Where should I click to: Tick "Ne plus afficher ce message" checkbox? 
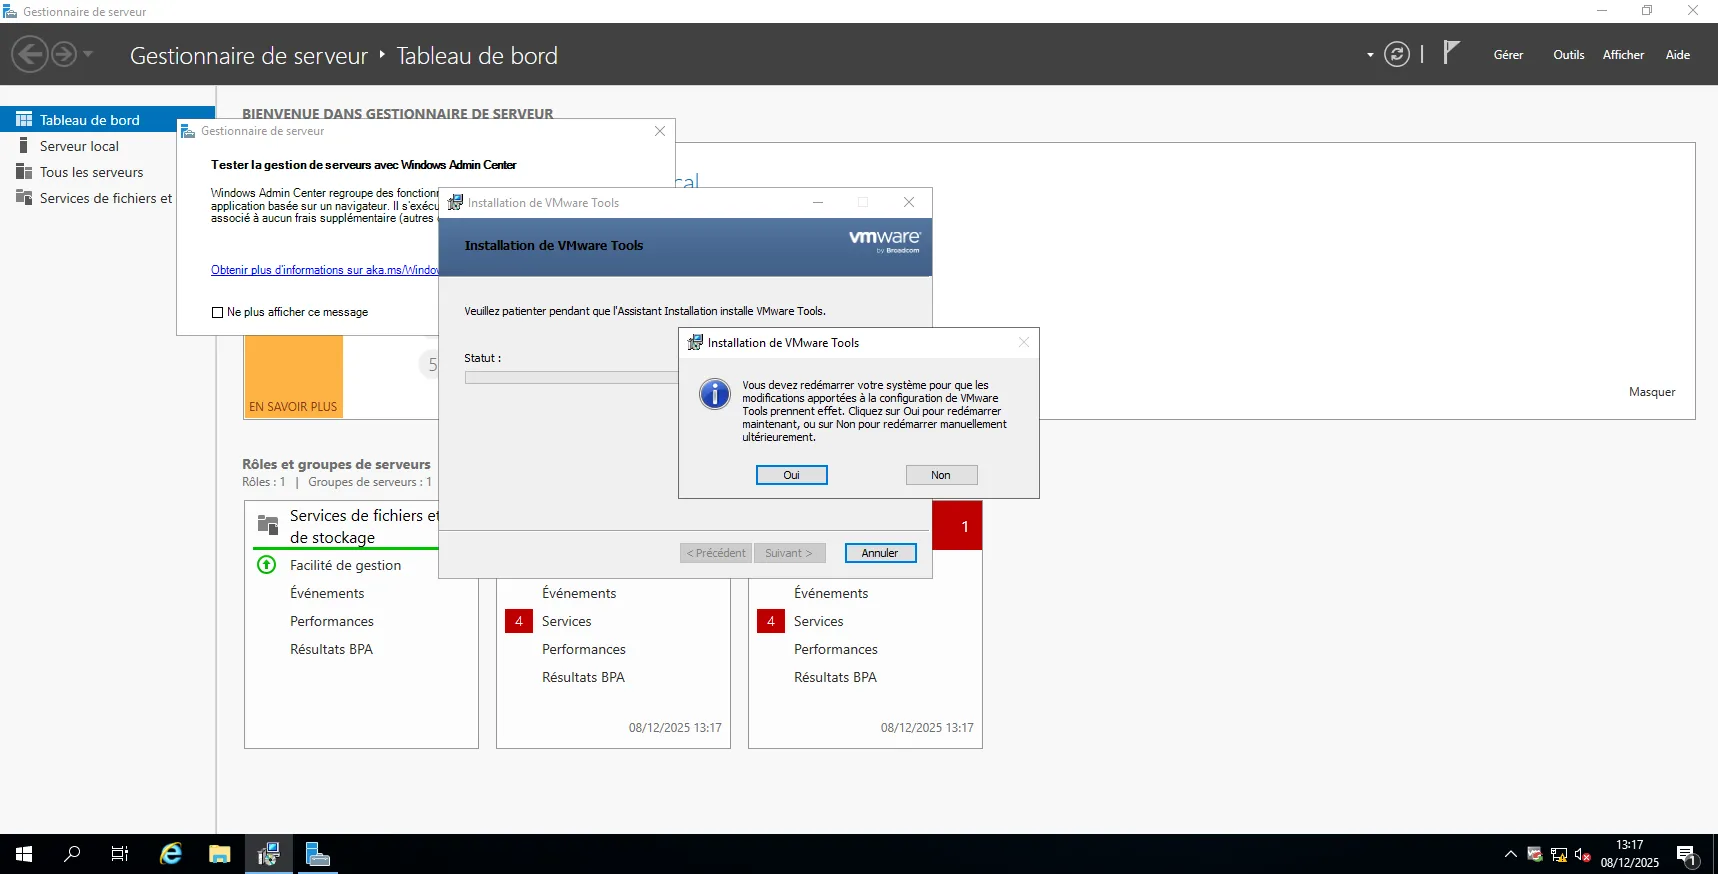pyautogui.click(x=217, y=312)
